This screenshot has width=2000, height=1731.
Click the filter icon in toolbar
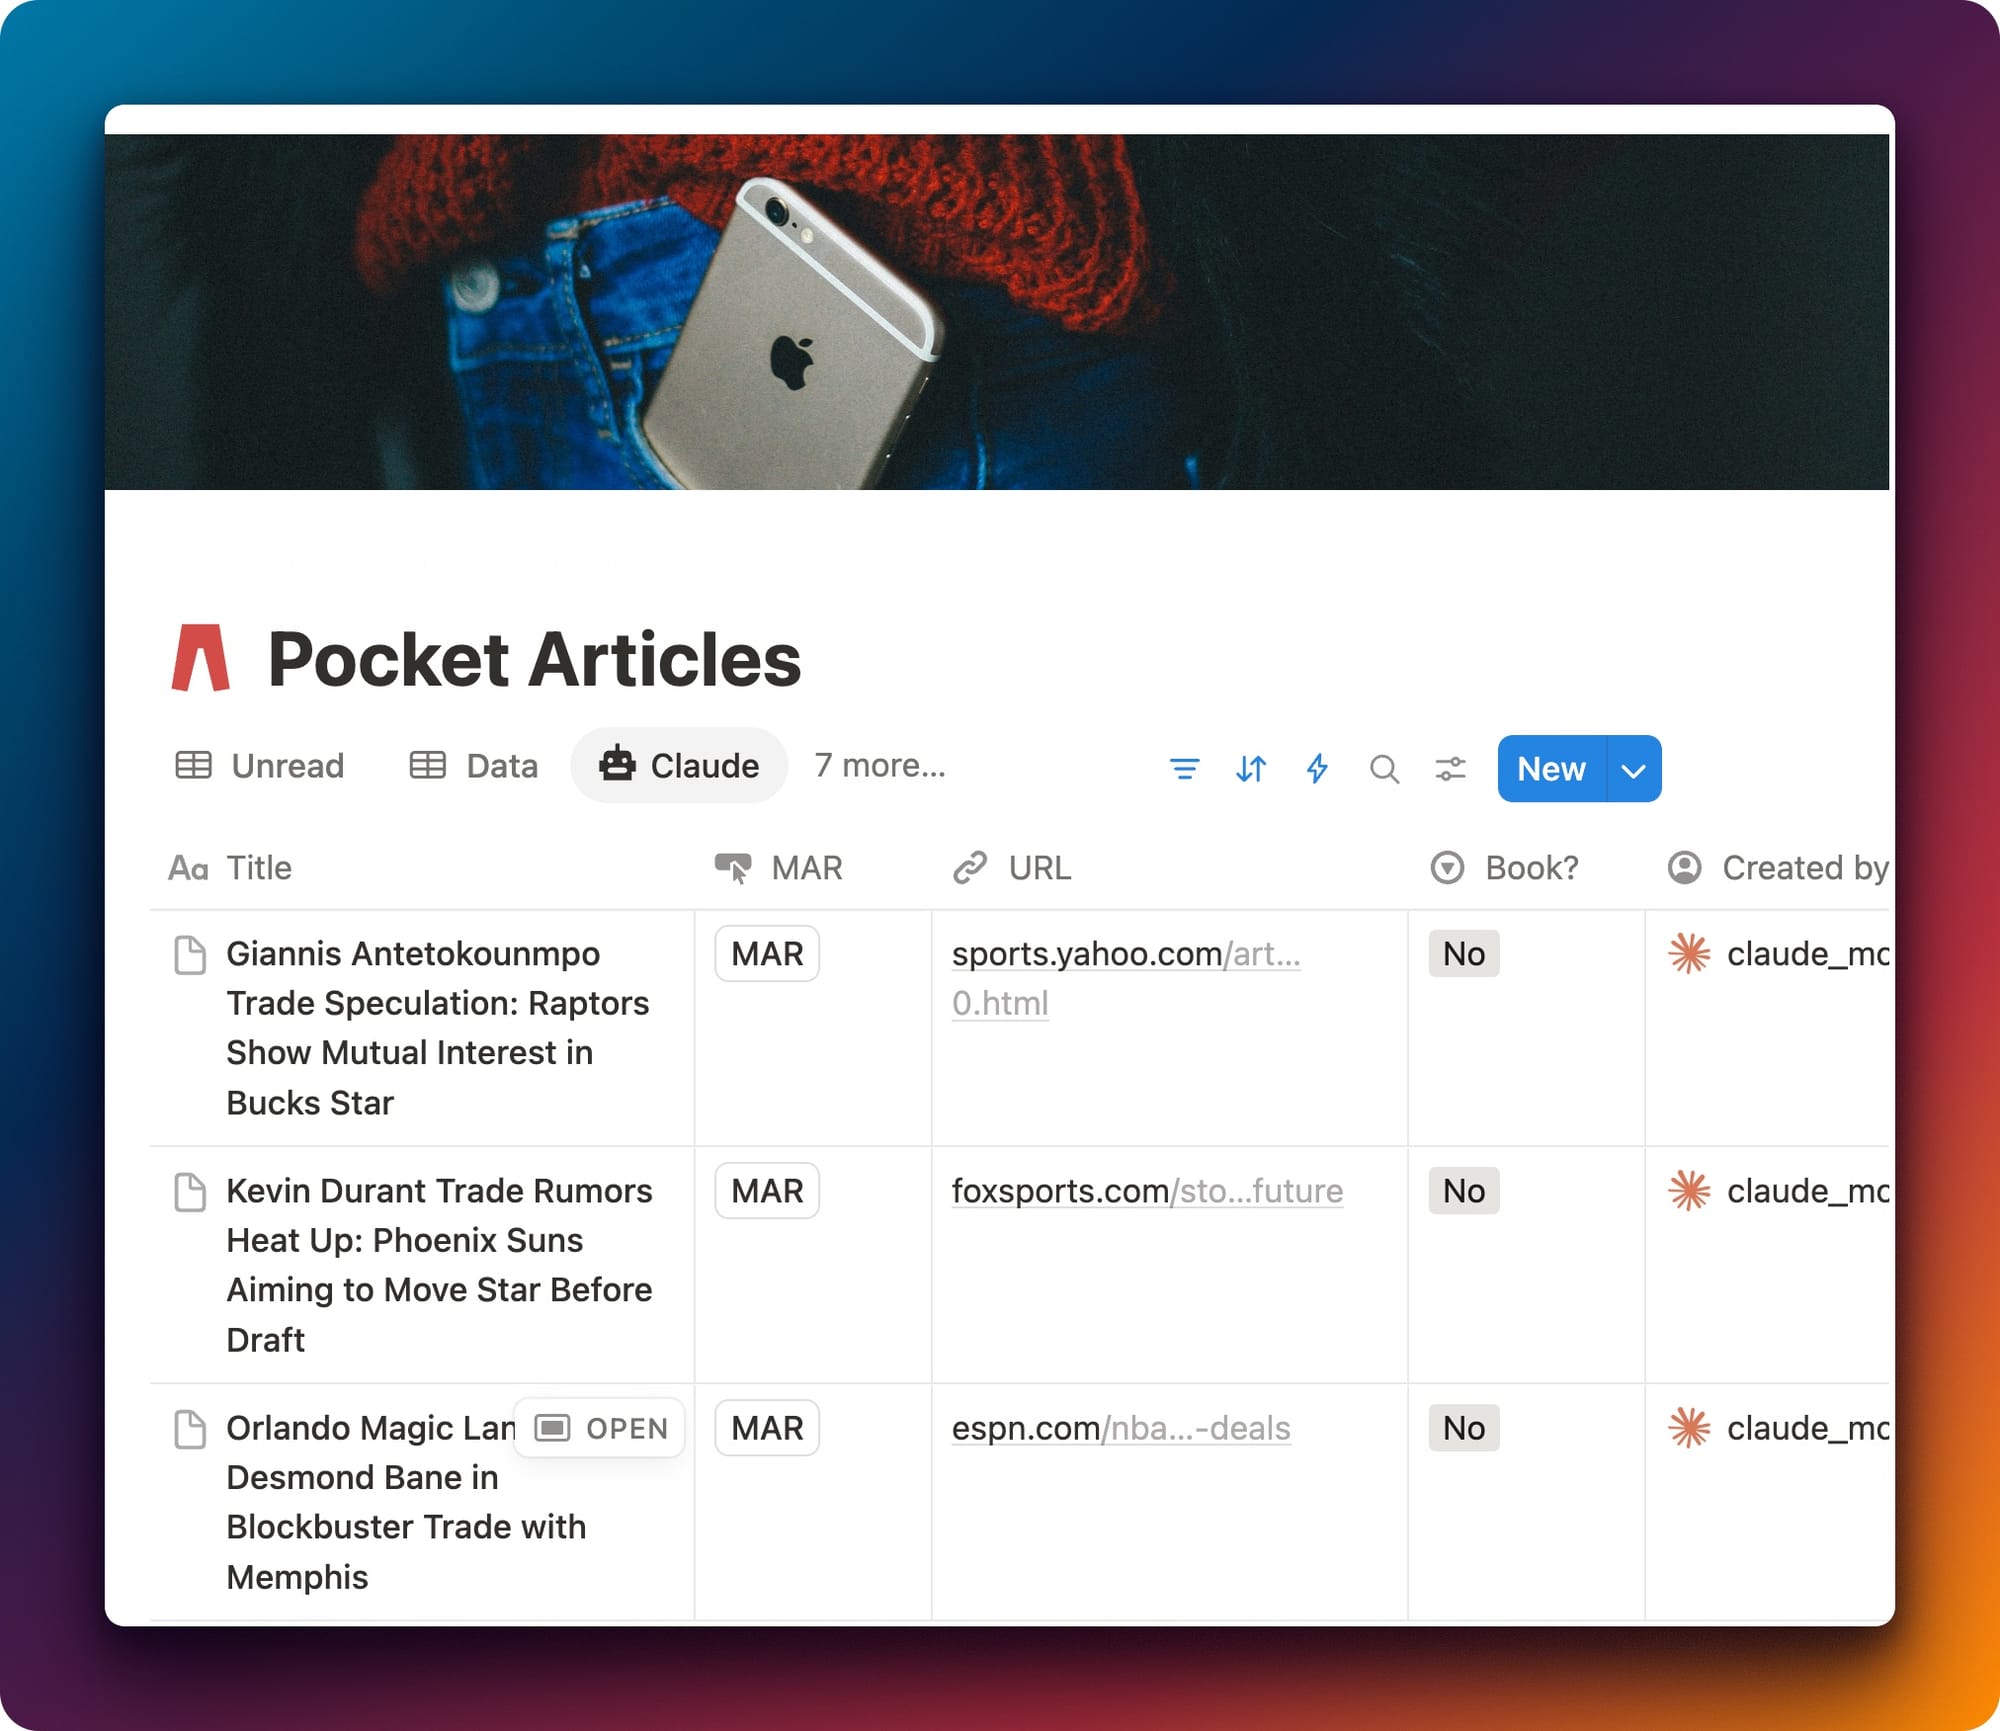(1184, 769)
